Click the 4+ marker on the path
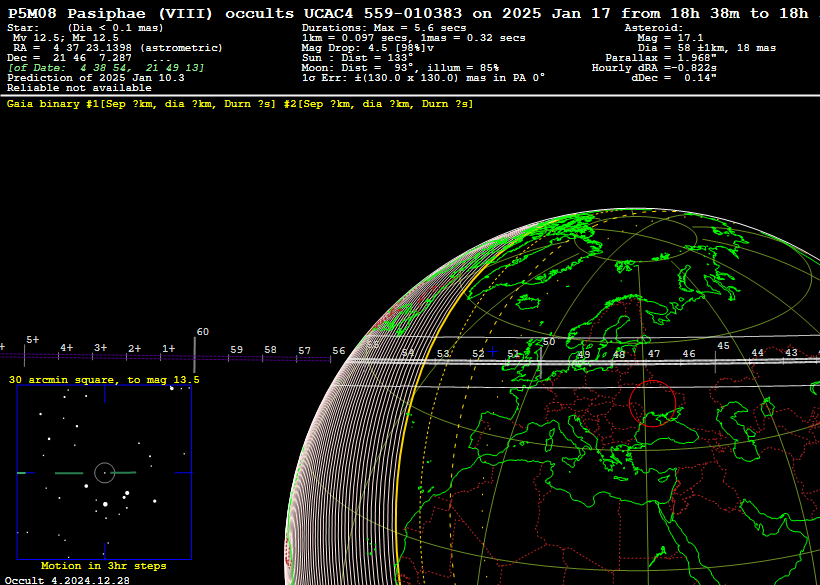The width and height of the screenshot is (820, 585). 66,348
